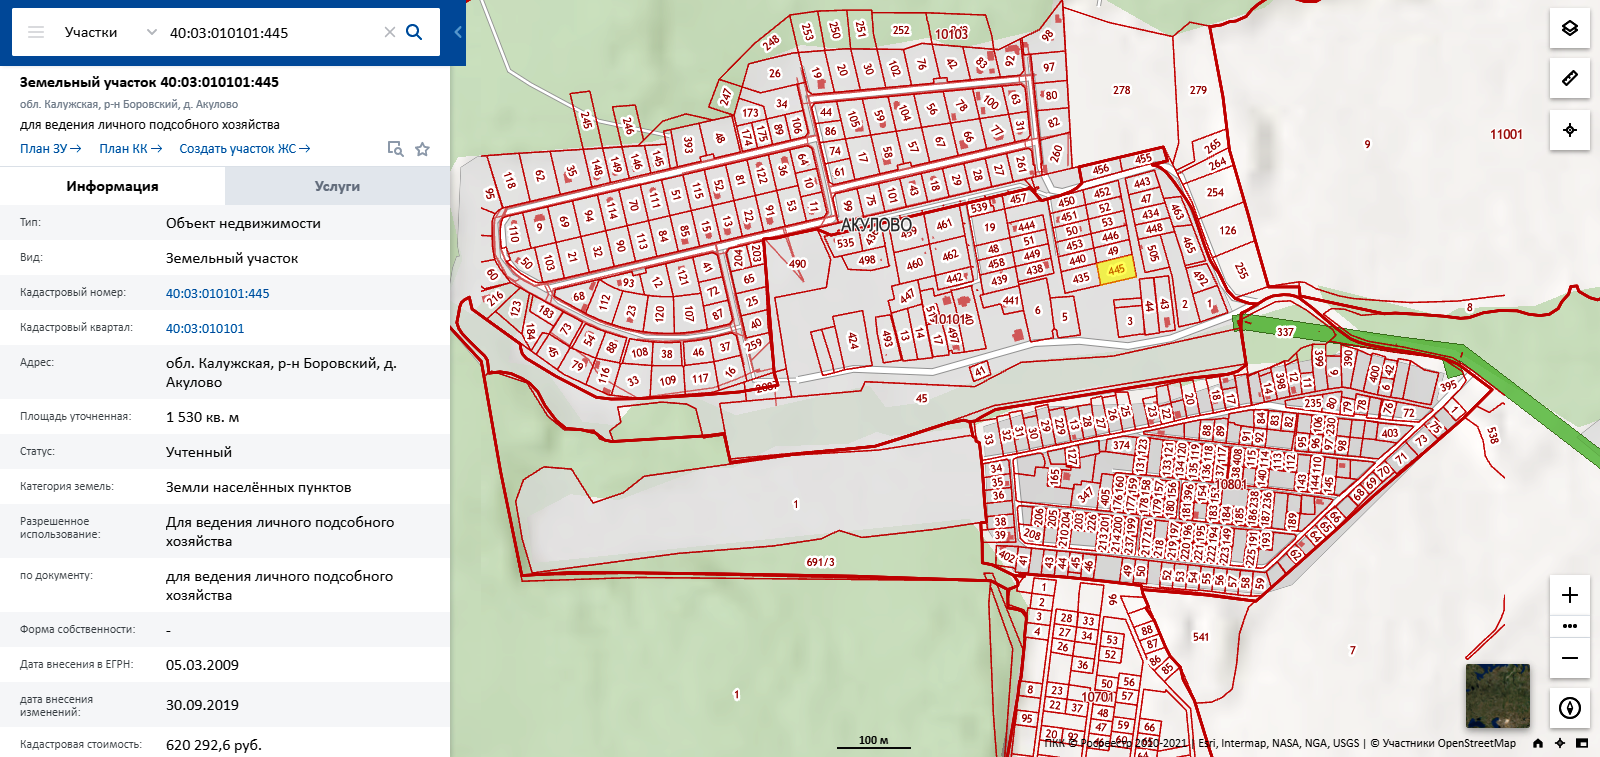Select the Информация tab
The image size is (1600, 757).
(112, 186)
